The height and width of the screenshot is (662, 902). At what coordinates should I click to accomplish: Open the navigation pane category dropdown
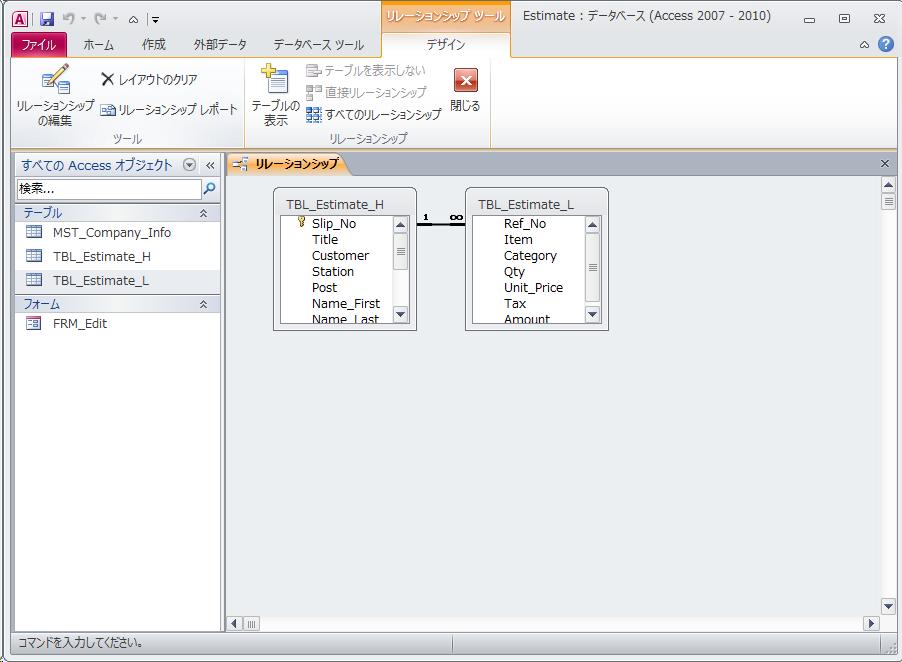tap(189, 165)
